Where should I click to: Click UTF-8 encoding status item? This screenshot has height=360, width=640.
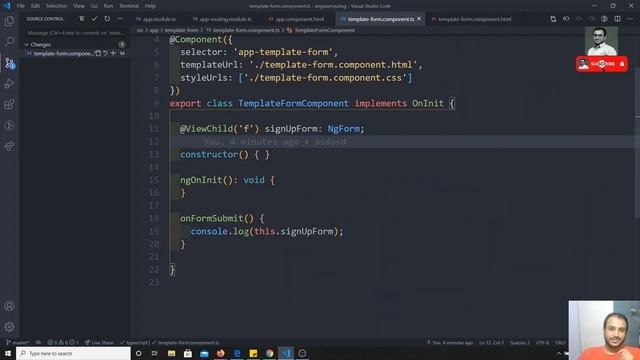point(542,342)
